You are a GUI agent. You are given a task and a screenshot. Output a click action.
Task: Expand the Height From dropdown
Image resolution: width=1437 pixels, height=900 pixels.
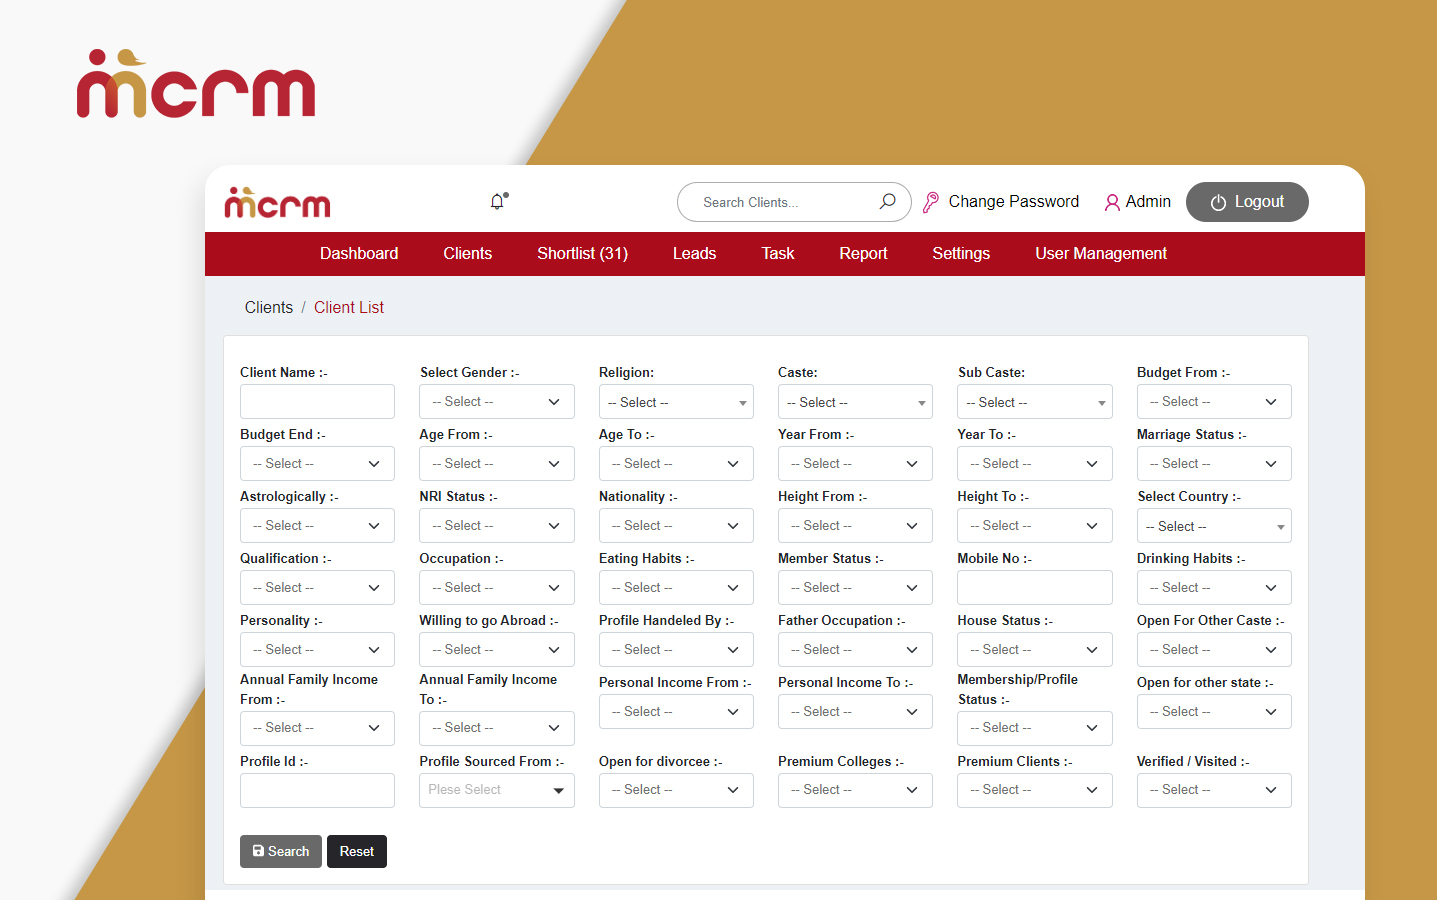click(x=855, y=526)
